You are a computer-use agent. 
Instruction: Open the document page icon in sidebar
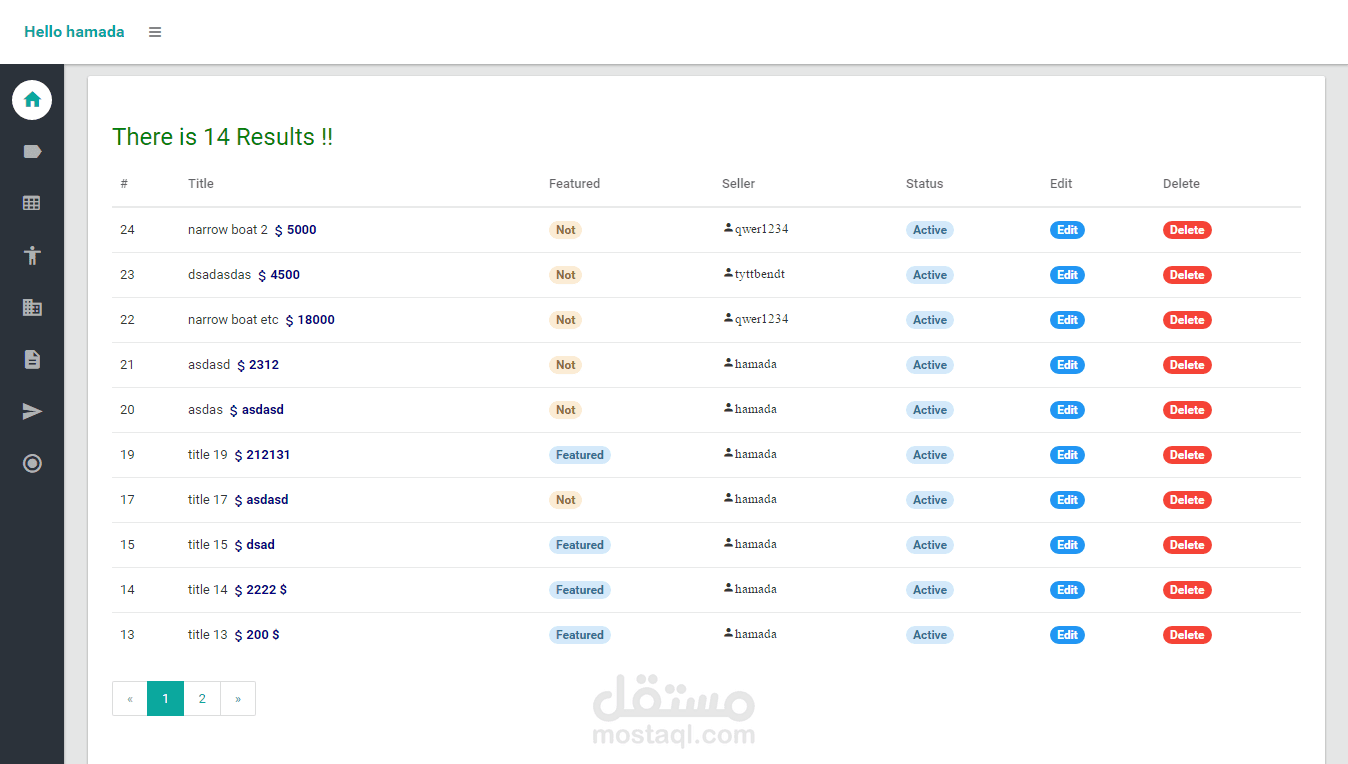tap(32, 359)
